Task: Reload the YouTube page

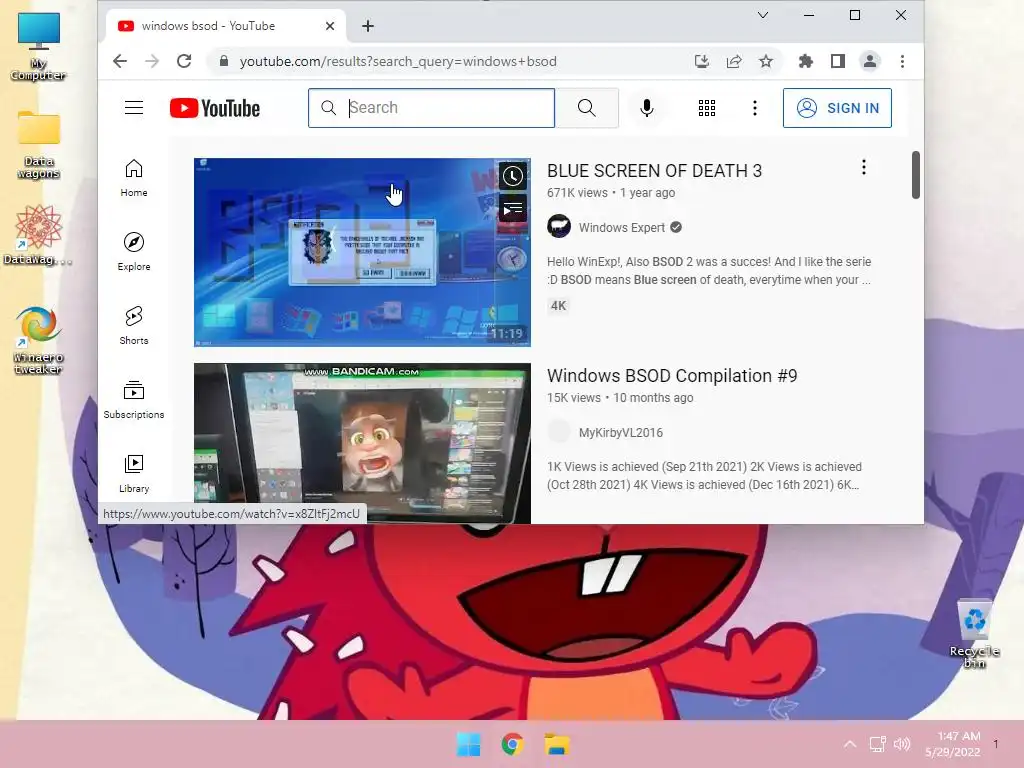Action: pos(184,61)
